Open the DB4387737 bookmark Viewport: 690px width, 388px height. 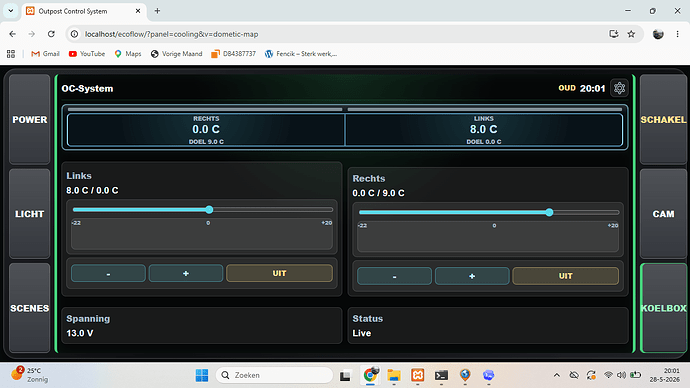(234, 54)
